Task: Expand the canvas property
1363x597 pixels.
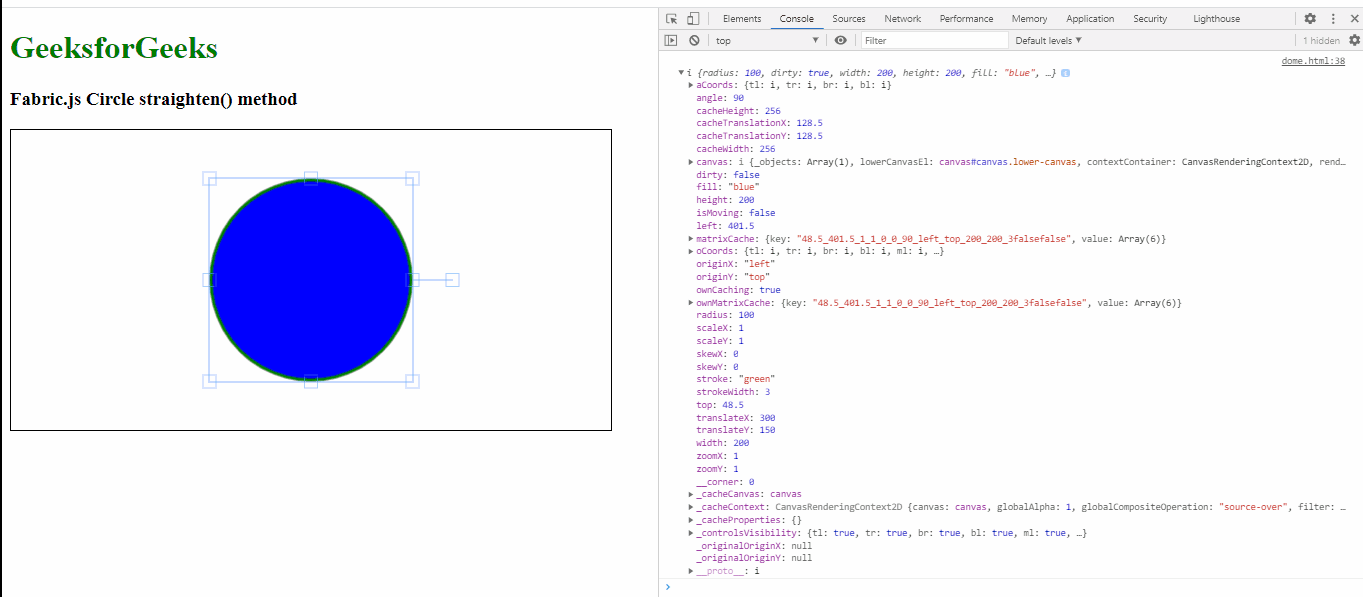Action: coord(691,162)
